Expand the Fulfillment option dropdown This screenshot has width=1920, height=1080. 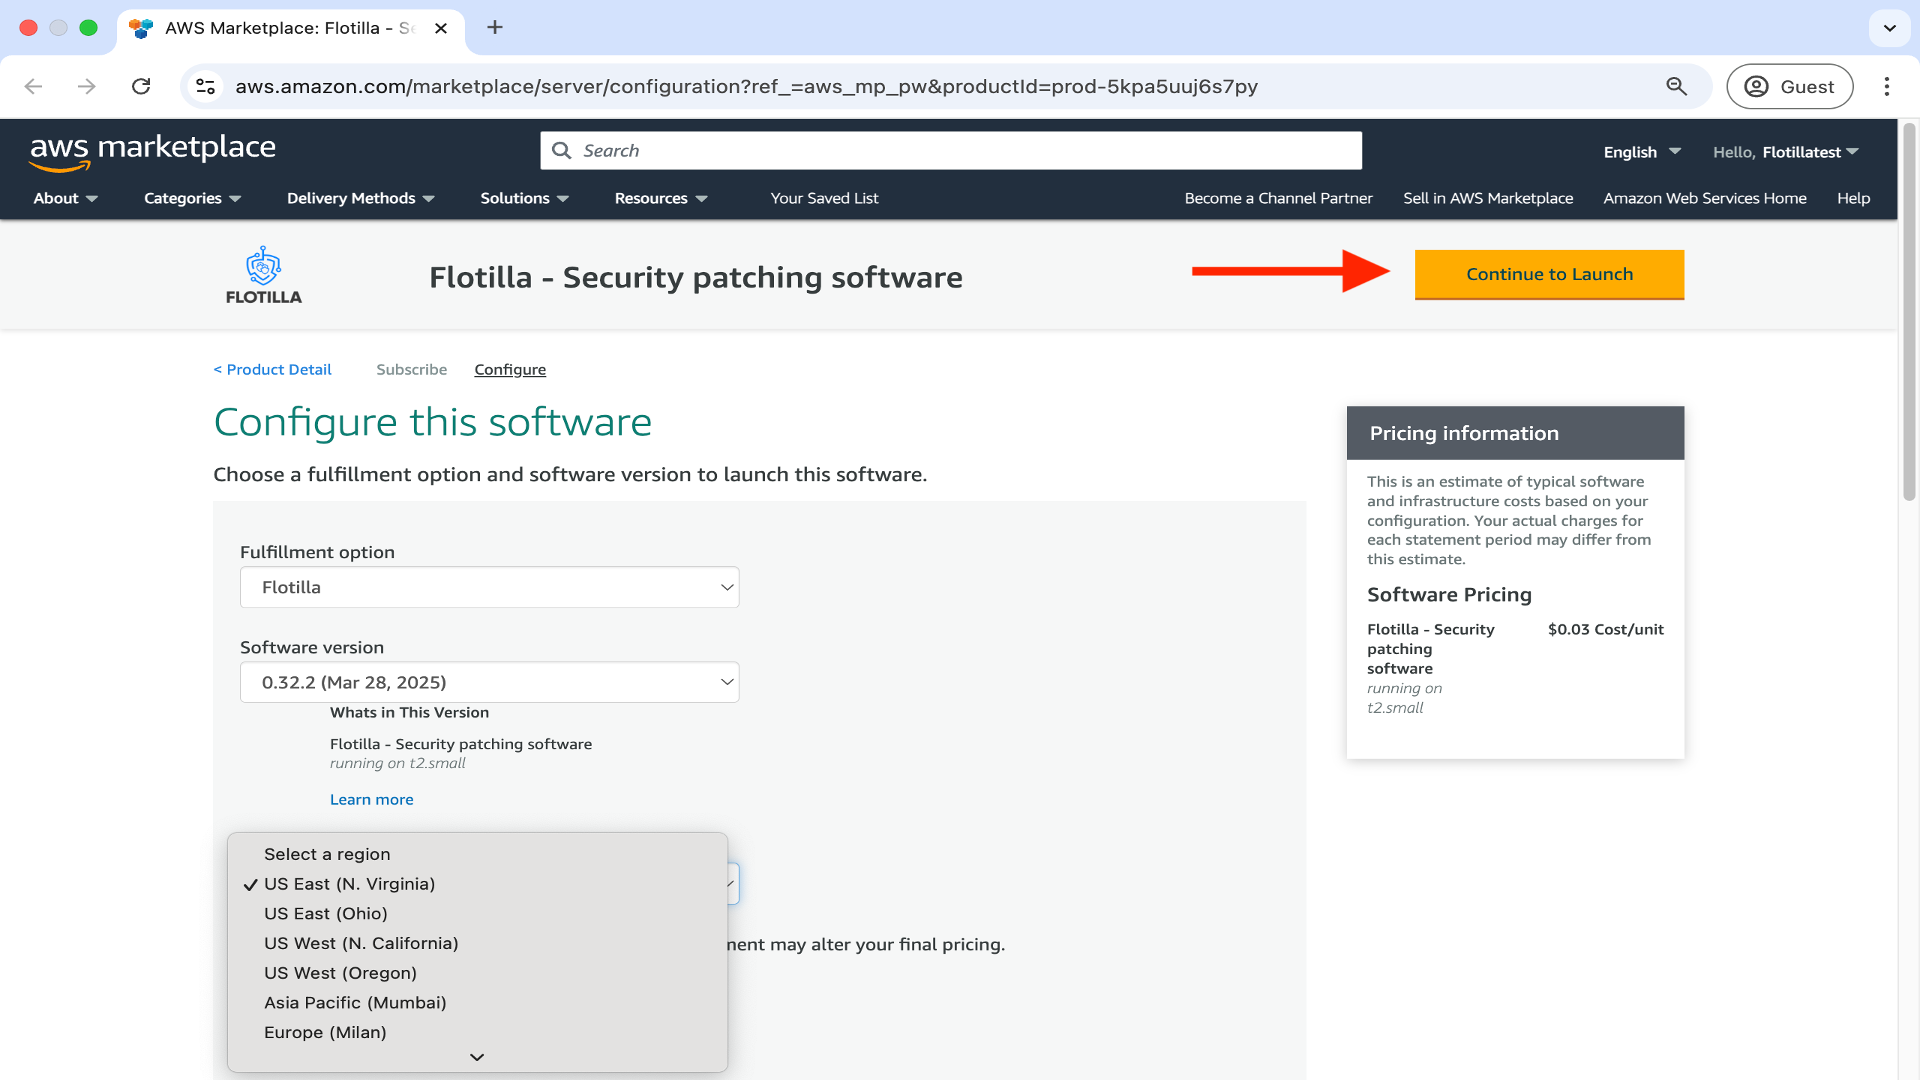click(x=489, y=587)
